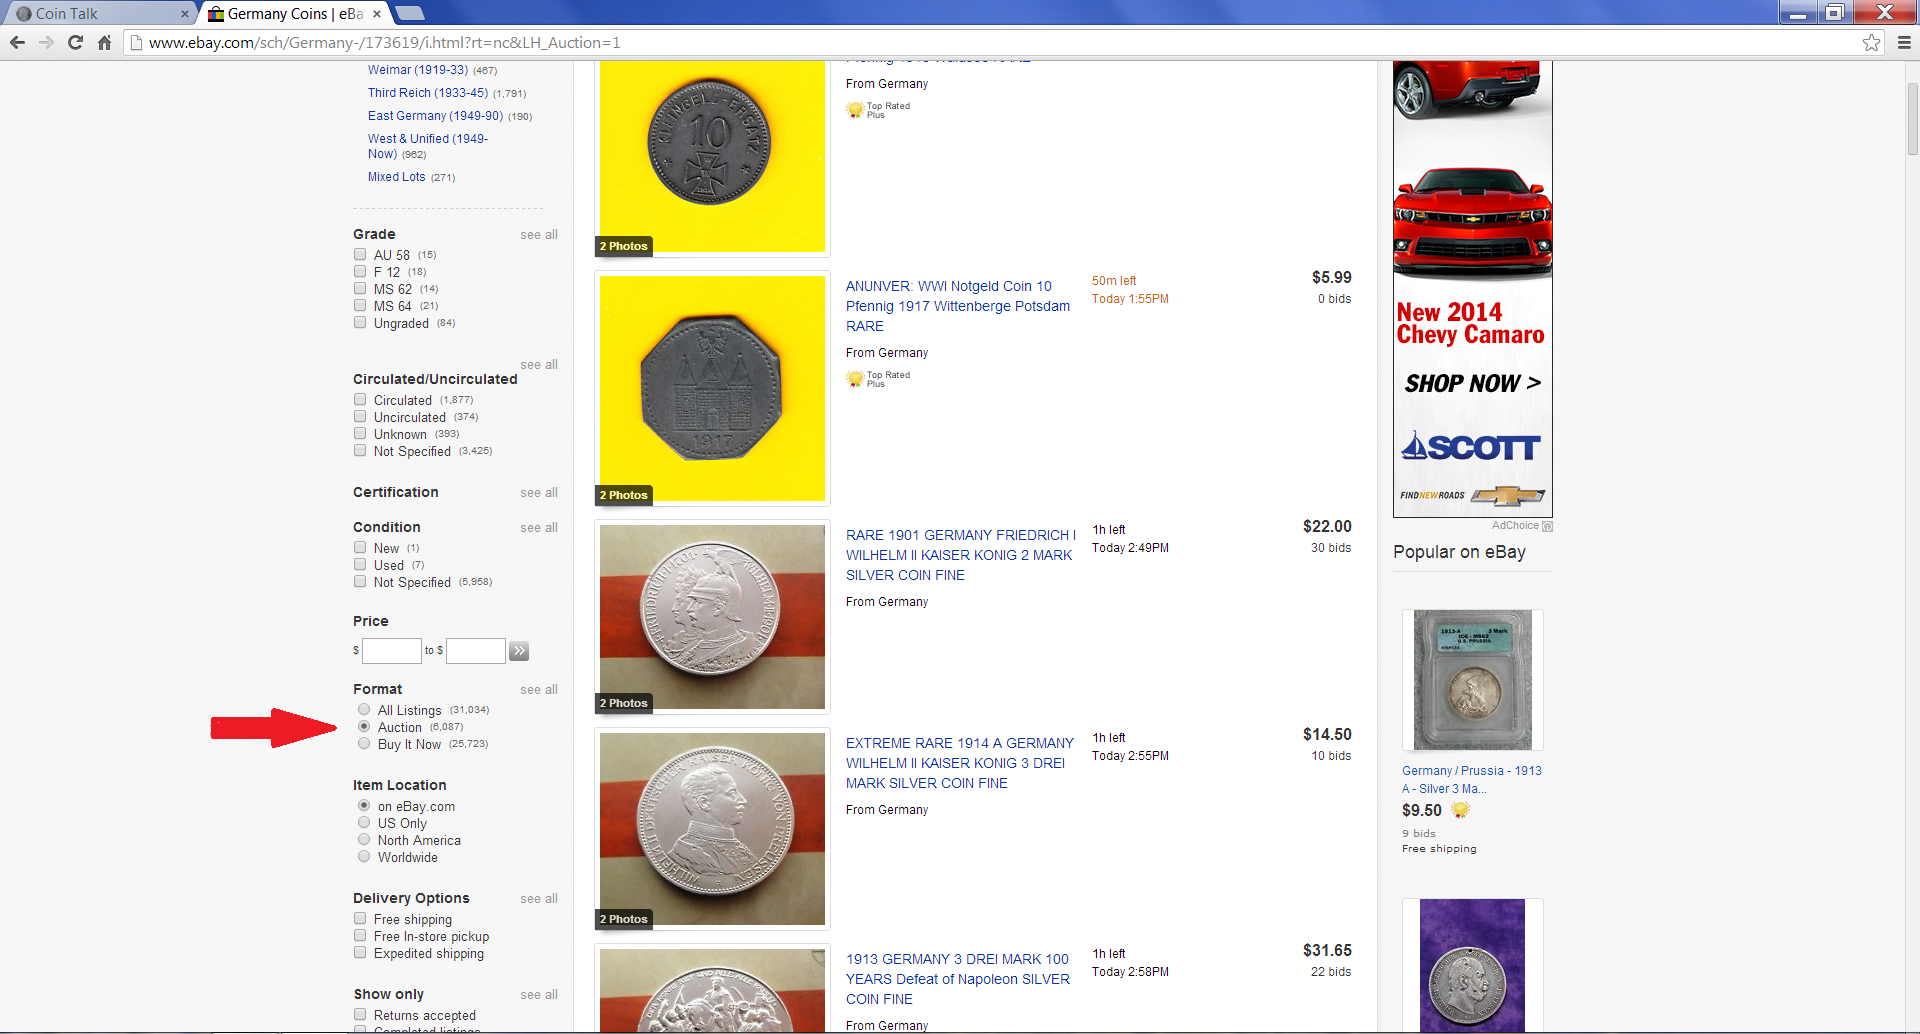Enable the Free shipping option
The image size is (1920, 1034).
(360, 918)
